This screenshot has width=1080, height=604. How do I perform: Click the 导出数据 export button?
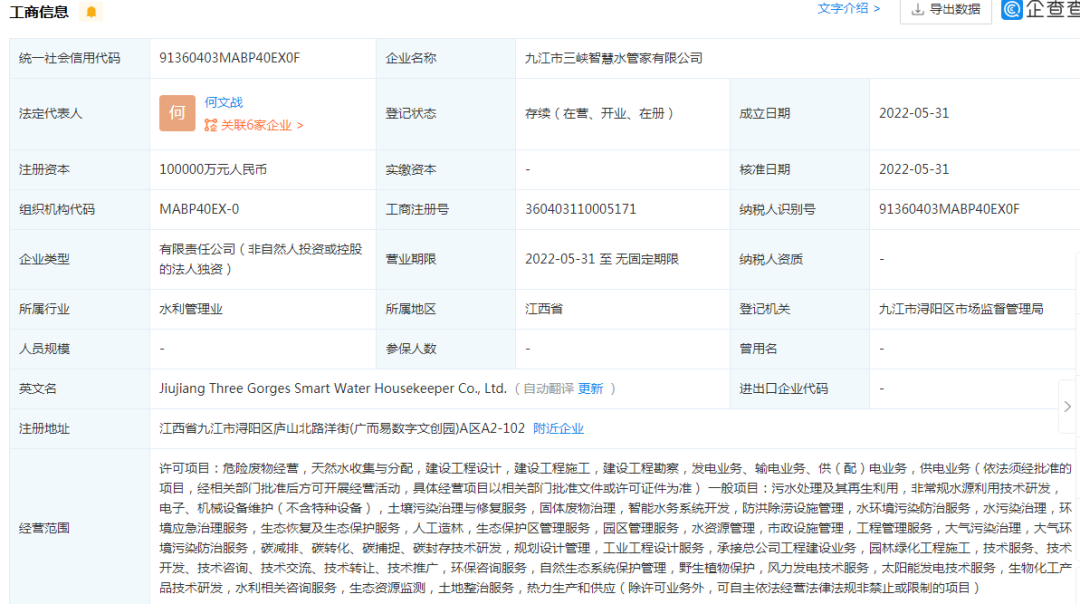point(945,10)
